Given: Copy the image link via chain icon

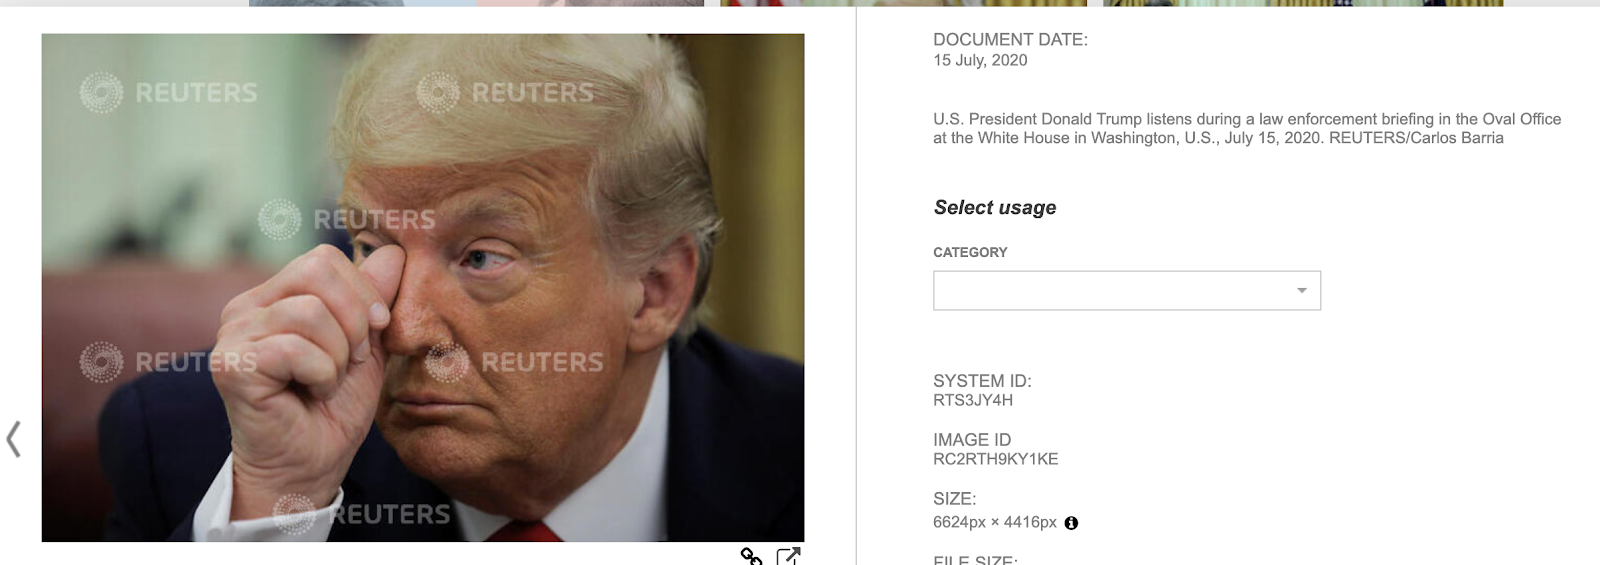Looking at the screenshot, I should click(x=751, y=556).
